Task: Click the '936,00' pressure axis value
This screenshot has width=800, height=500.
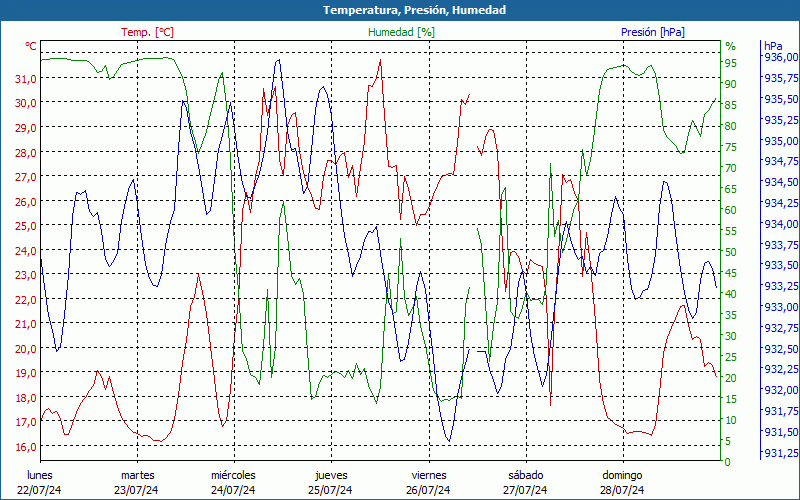Action: [780, 57]
